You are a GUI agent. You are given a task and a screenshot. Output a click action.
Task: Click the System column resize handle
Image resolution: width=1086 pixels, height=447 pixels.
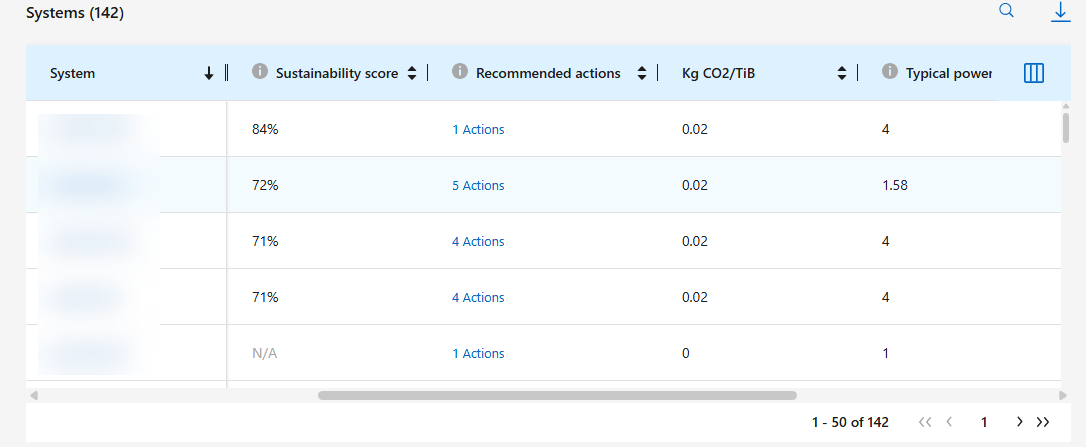227,73
